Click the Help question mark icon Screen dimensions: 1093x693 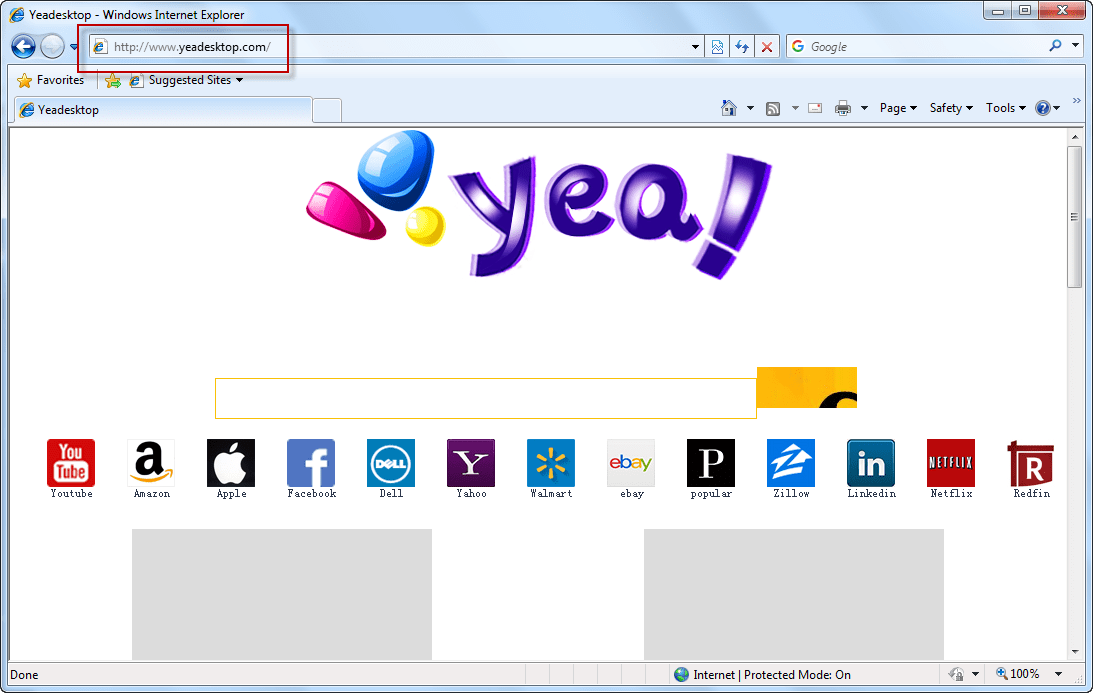point(1043,108)
